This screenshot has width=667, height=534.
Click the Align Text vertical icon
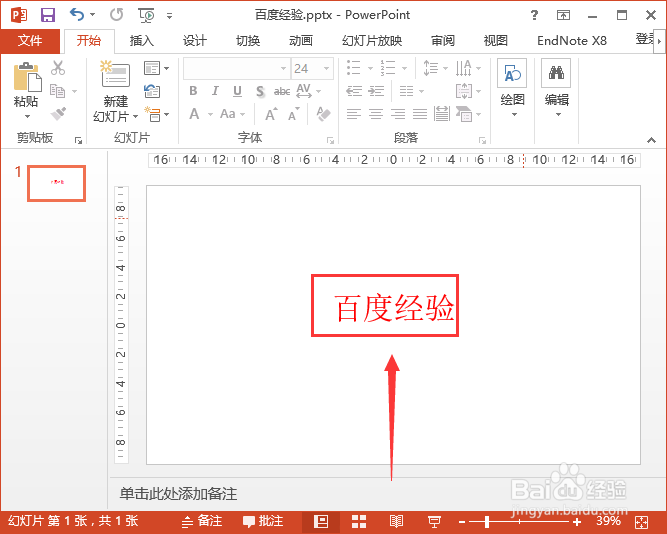(464, 91)
